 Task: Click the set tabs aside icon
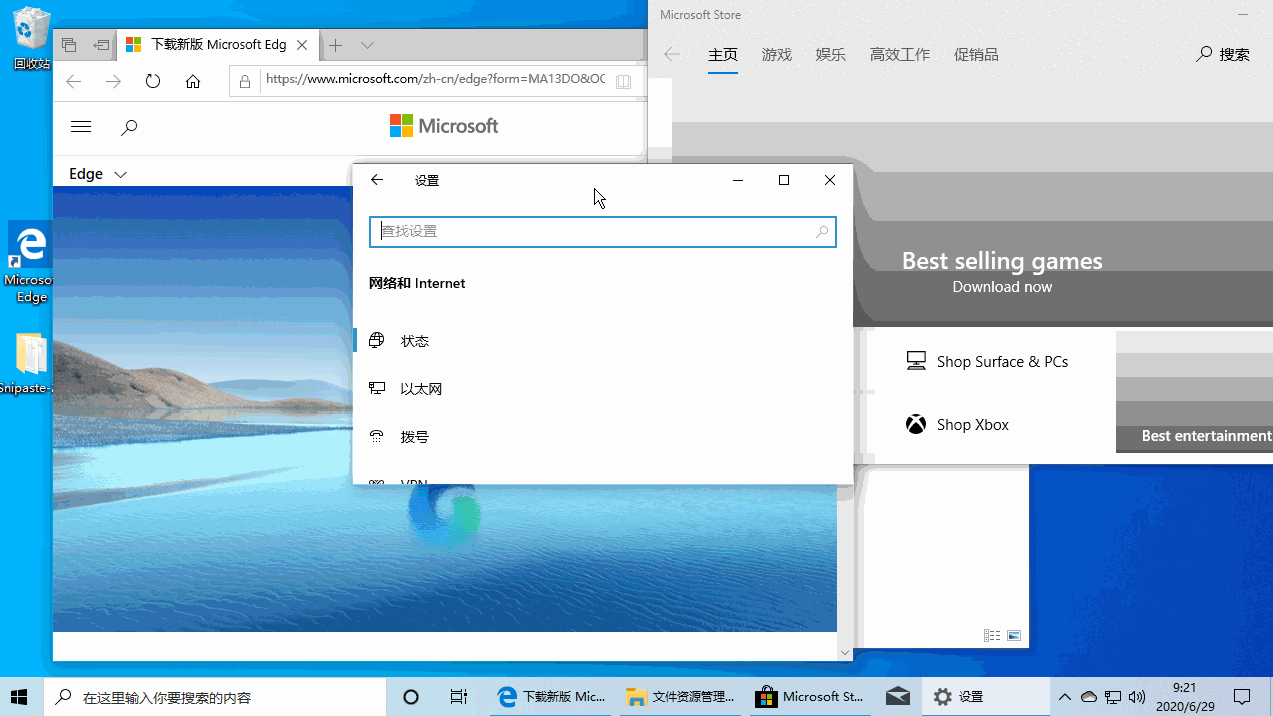pyautogui.click(x=101, y=45)
